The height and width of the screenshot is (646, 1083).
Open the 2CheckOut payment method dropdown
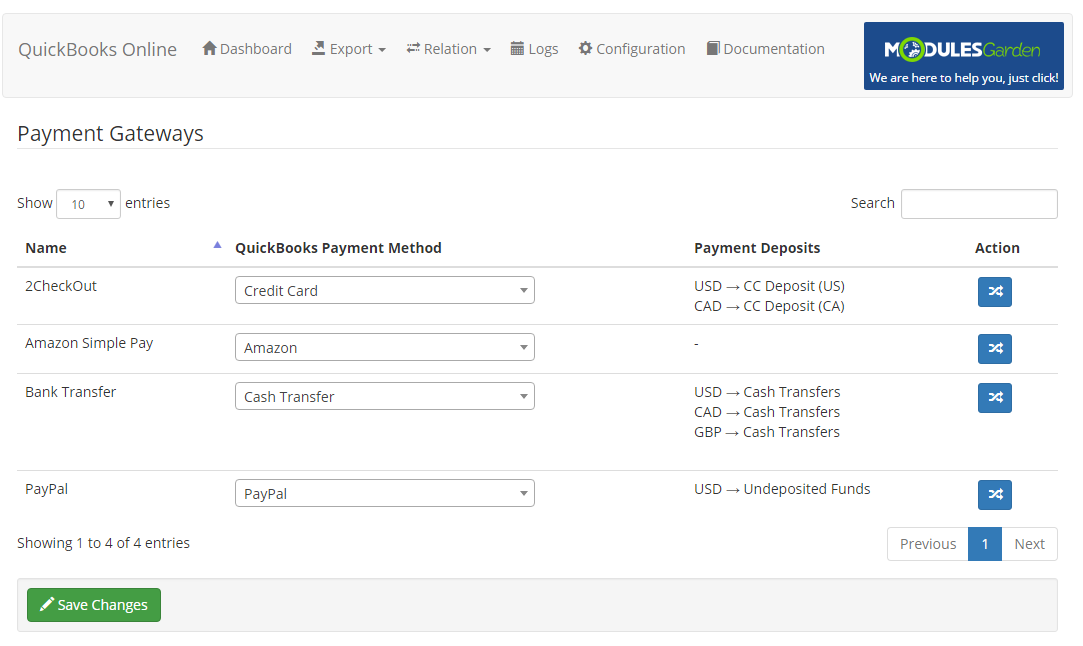click(x=385, y=290)
